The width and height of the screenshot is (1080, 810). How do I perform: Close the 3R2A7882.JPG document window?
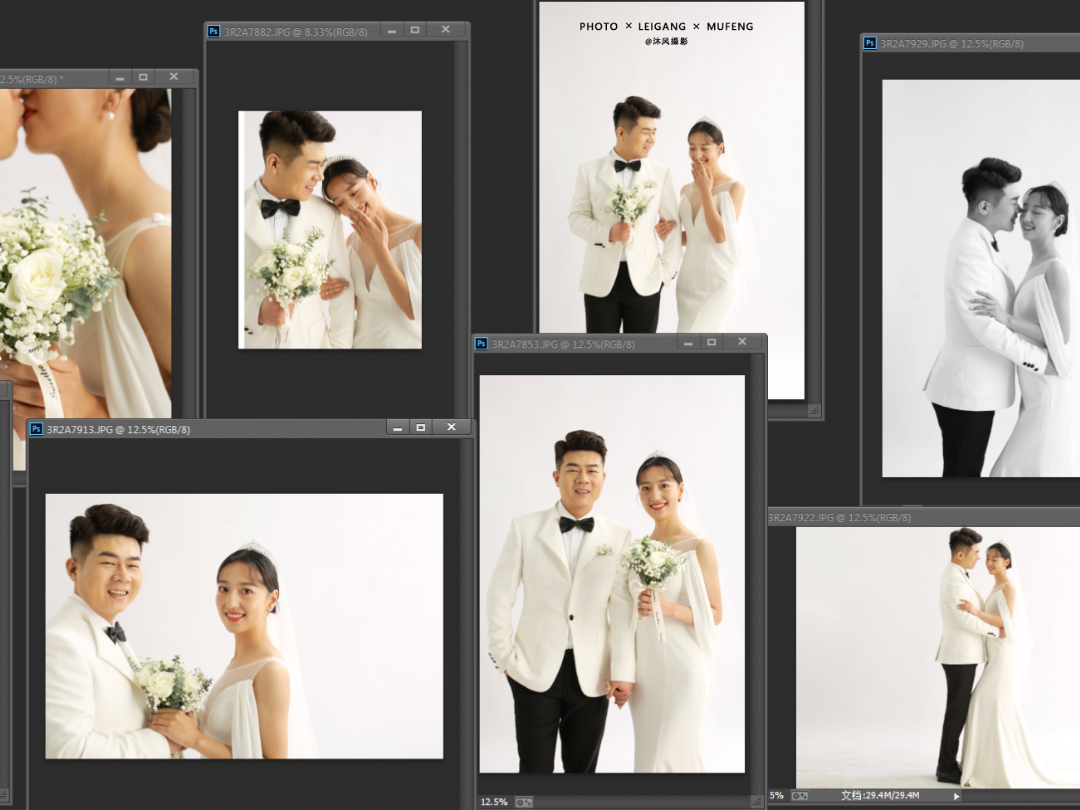[446, 30]
